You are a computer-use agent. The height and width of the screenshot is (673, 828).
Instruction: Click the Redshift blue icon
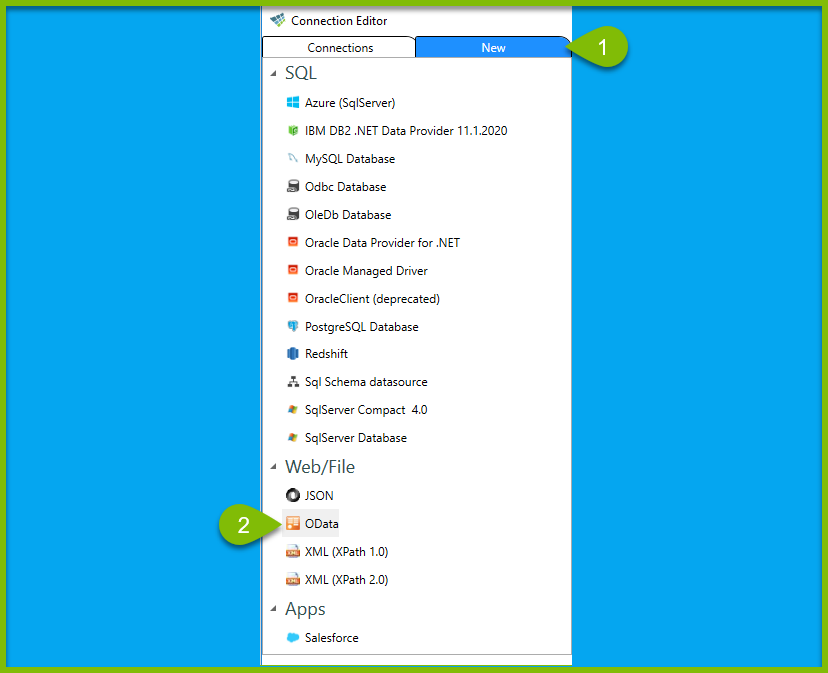click(293, 353)
